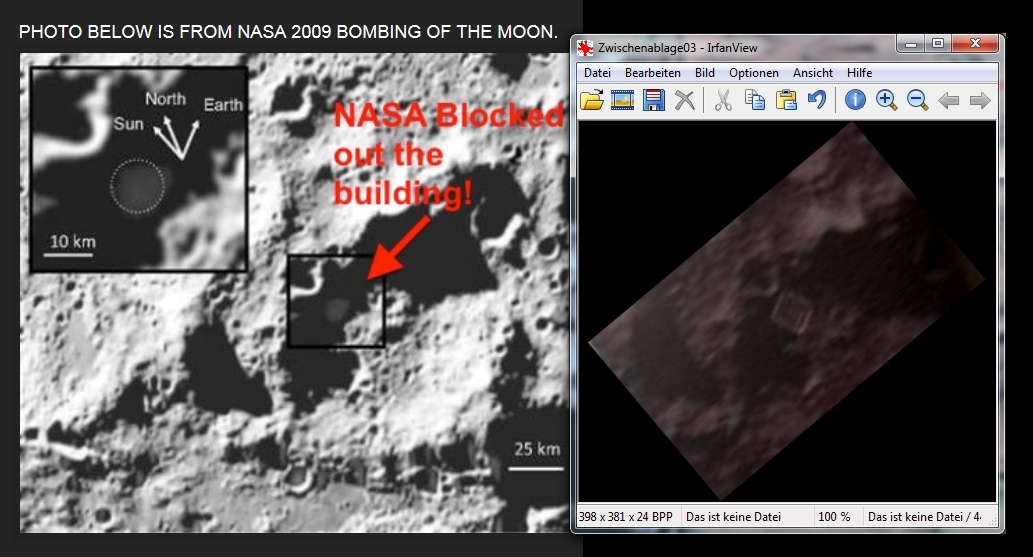Image resolution: width=1033 pixels, height=557 pixels.
Task: Open image Information blue i icon
Action: click(855, 100)
